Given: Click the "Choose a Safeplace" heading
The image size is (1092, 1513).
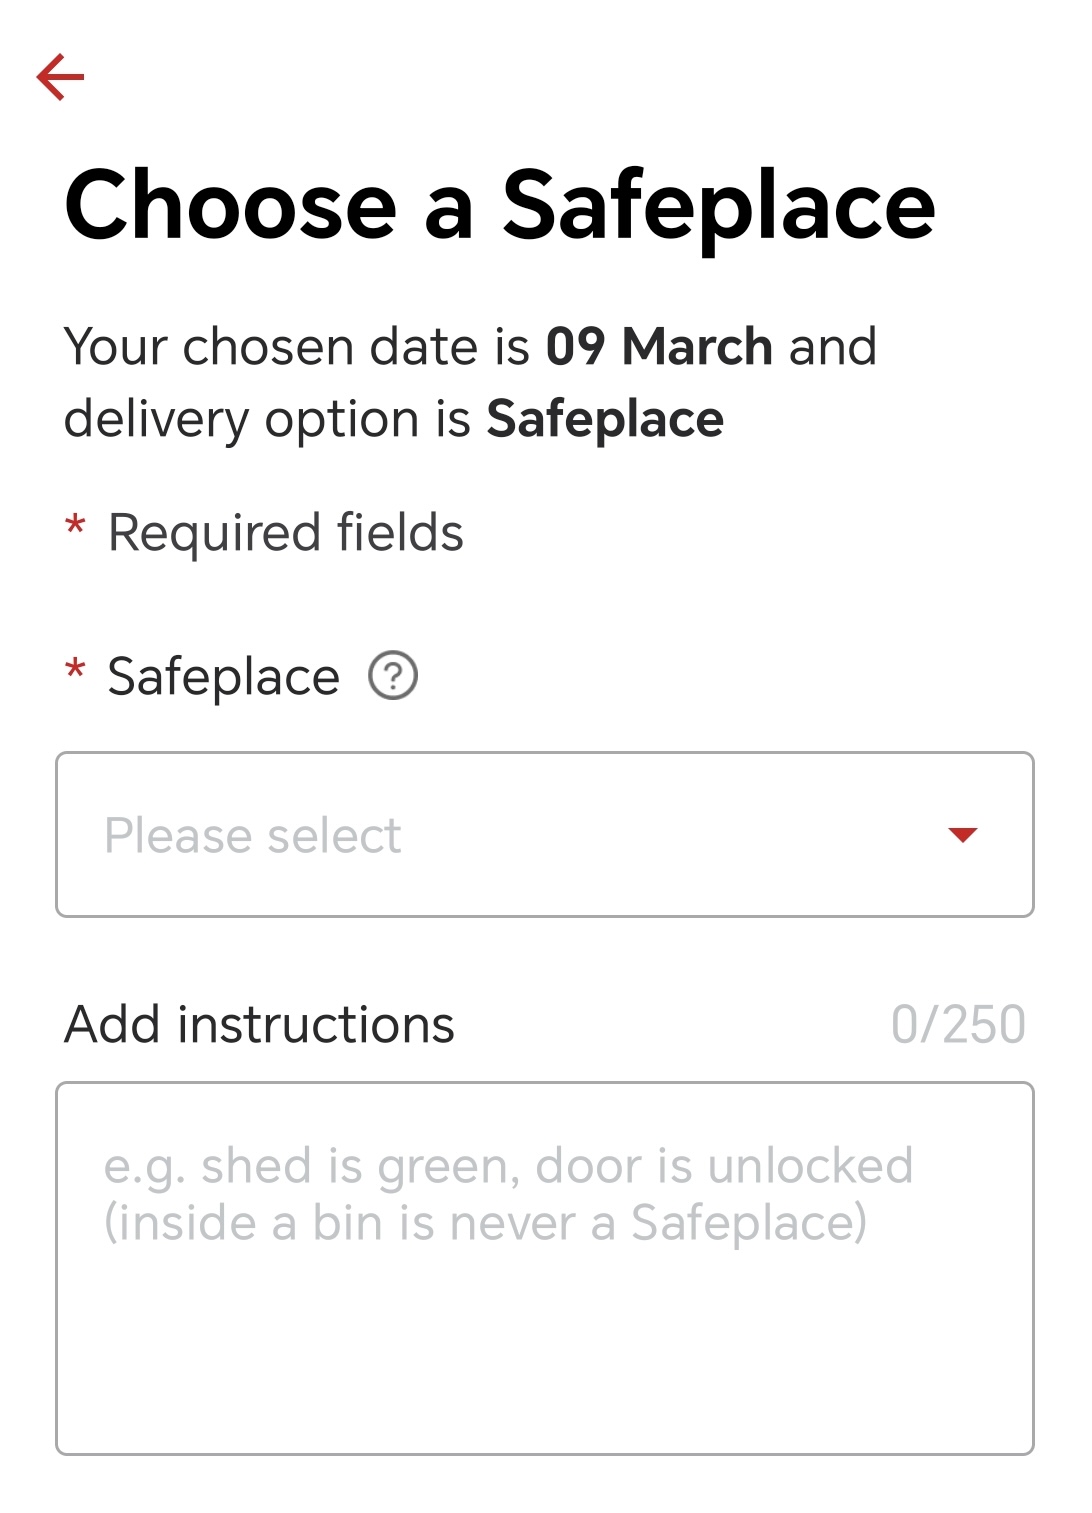Looking at the screenshot, I should [499, 205].
